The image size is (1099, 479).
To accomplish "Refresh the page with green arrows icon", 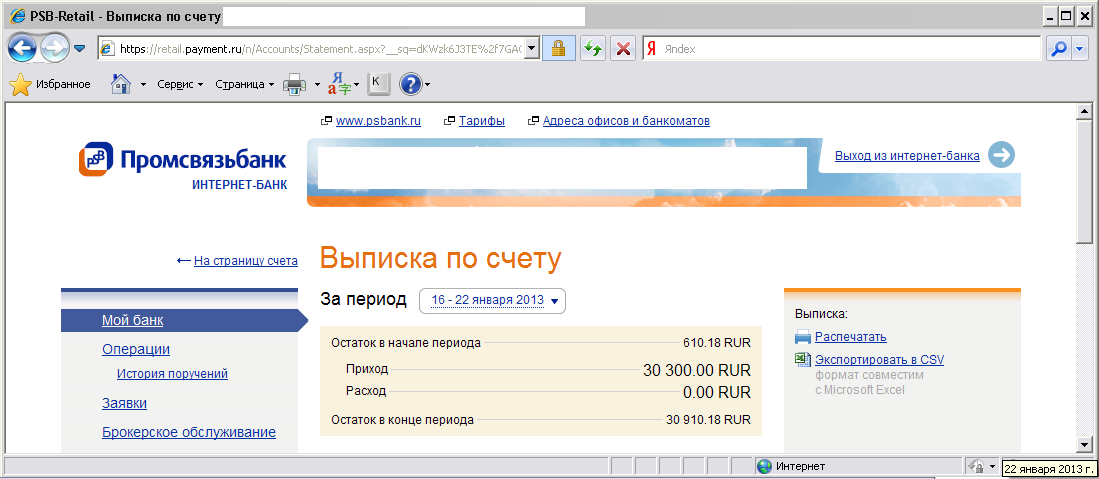I will pos(594,49).
